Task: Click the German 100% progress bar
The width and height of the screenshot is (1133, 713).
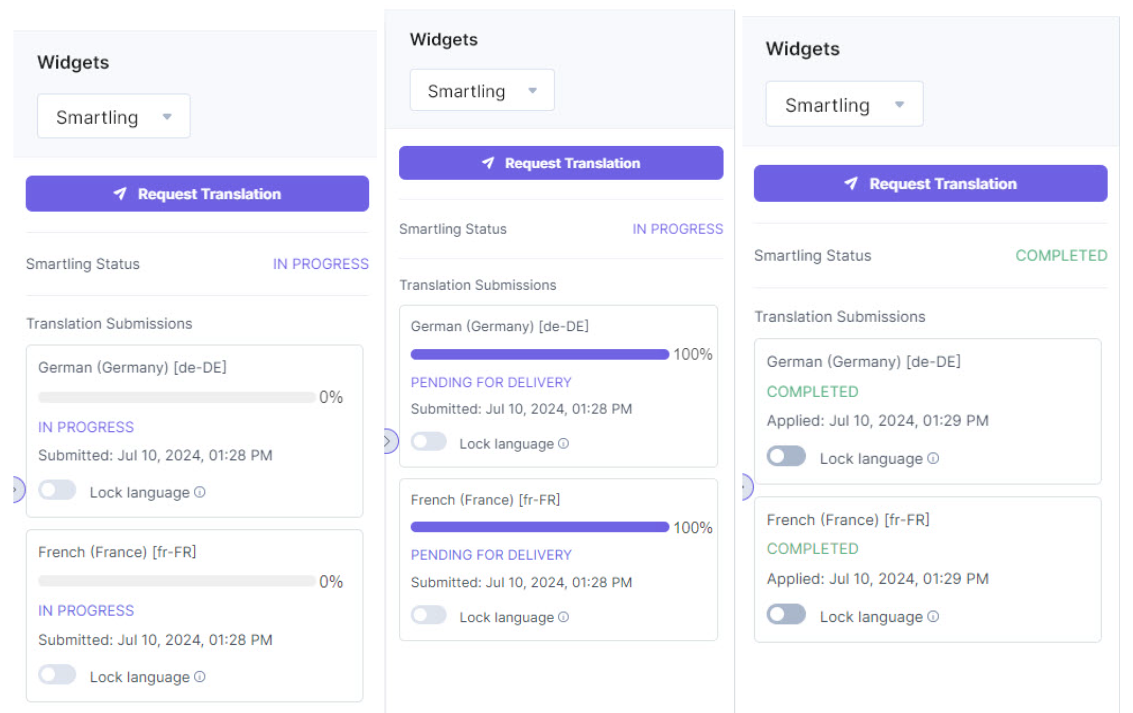Action: pyautogui.click(x=539, y=354)
